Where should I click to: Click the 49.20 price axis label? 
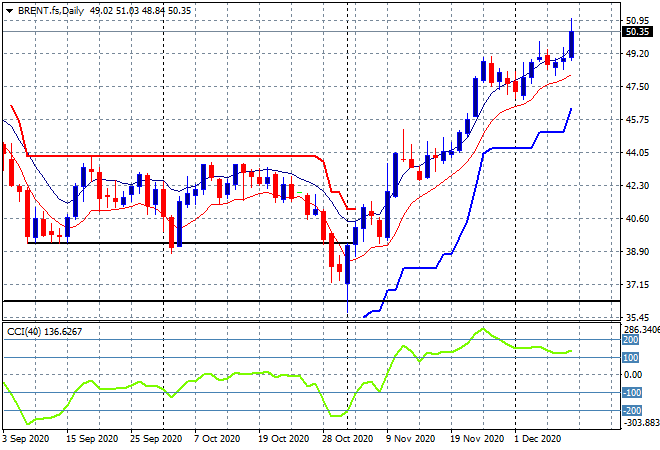pyautogui.click(x=637, y=53)
